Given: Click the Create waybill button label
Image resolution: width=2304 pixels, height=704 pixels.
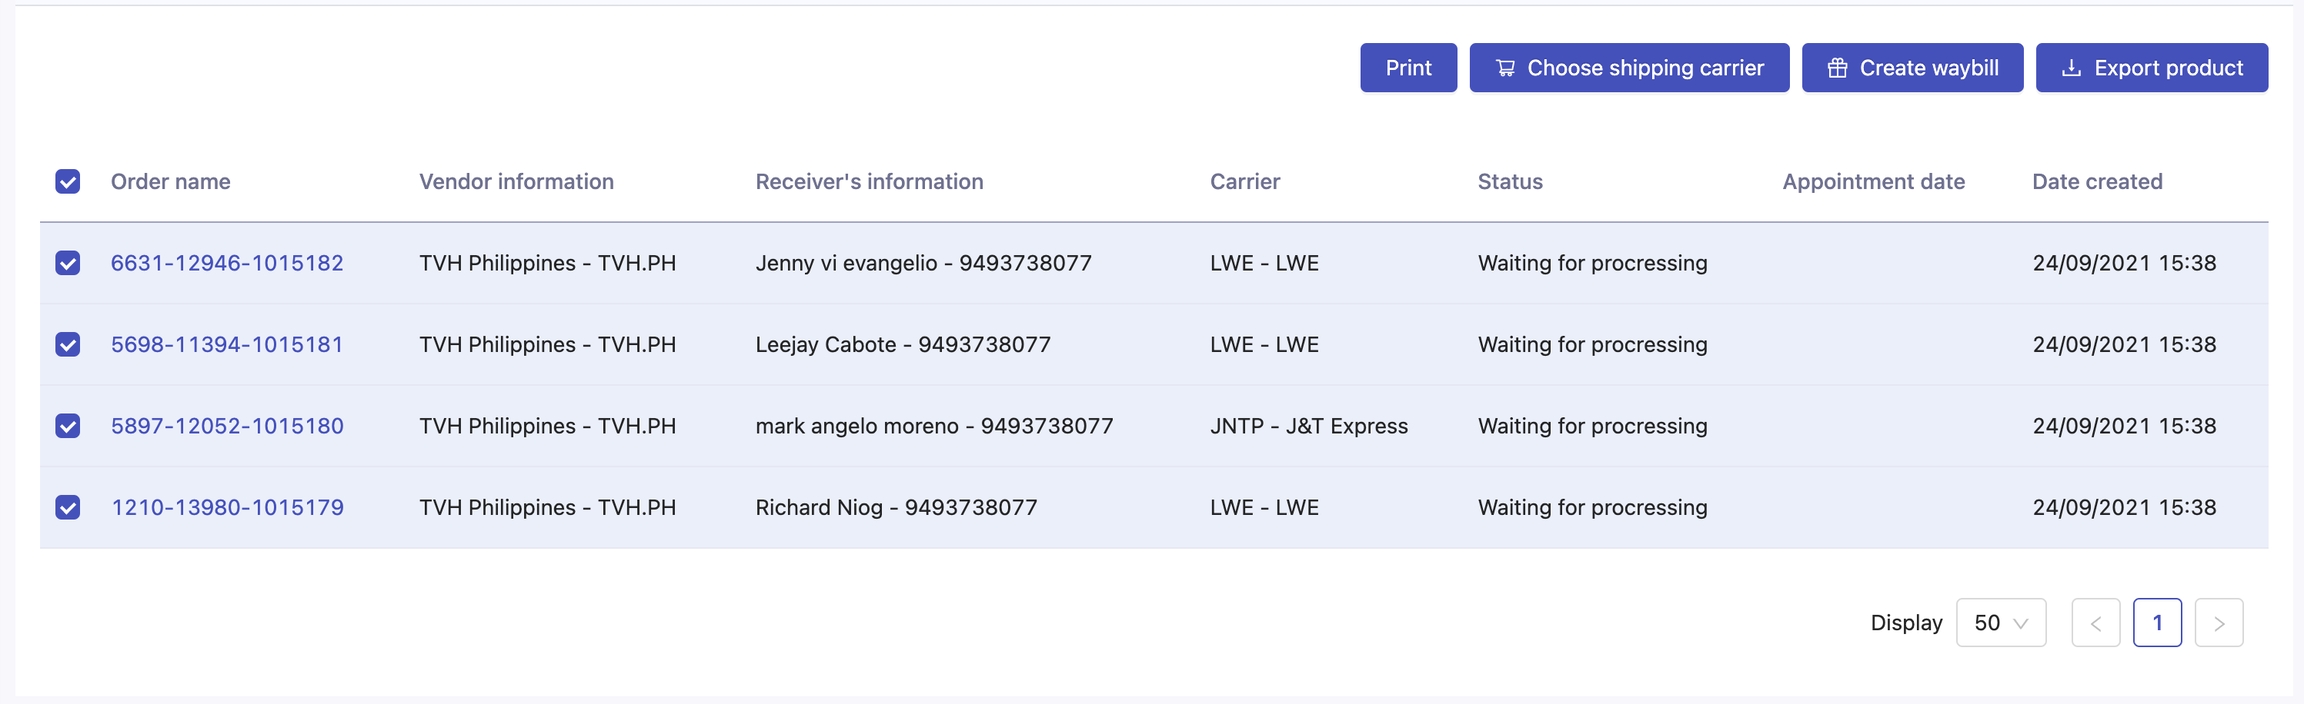Looking at the screenshot, I should pyautogui.click(x=1929, y=68).
